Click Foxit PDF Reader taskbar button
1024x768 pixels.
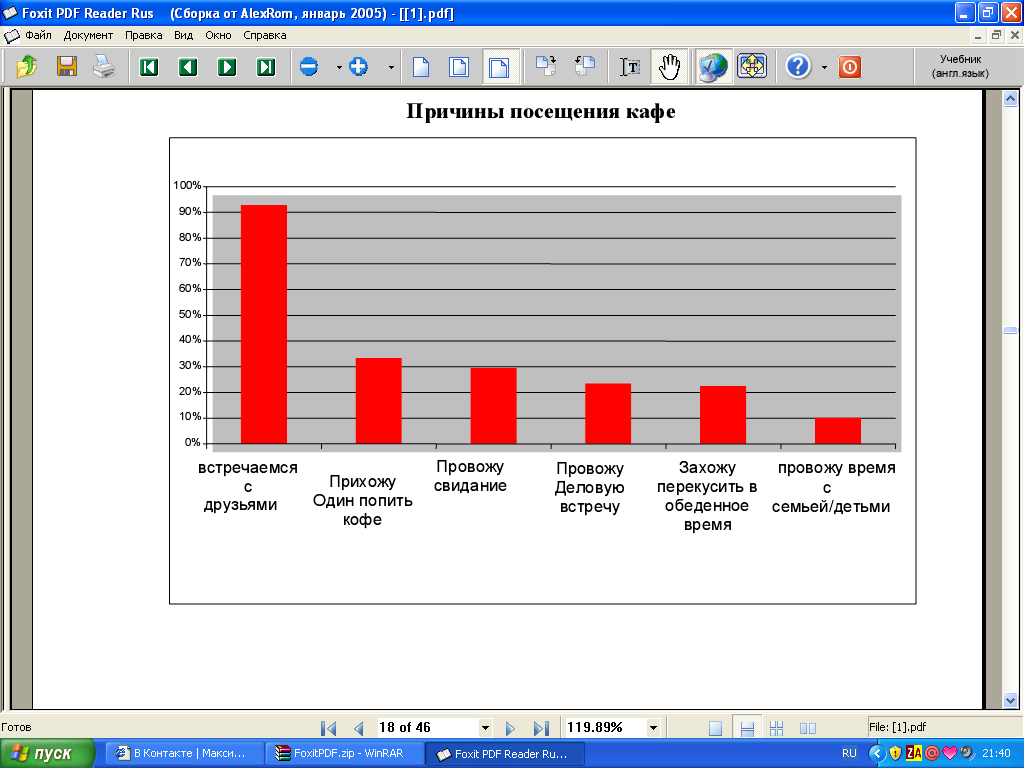pyautogui.click(x=504, y=754)
